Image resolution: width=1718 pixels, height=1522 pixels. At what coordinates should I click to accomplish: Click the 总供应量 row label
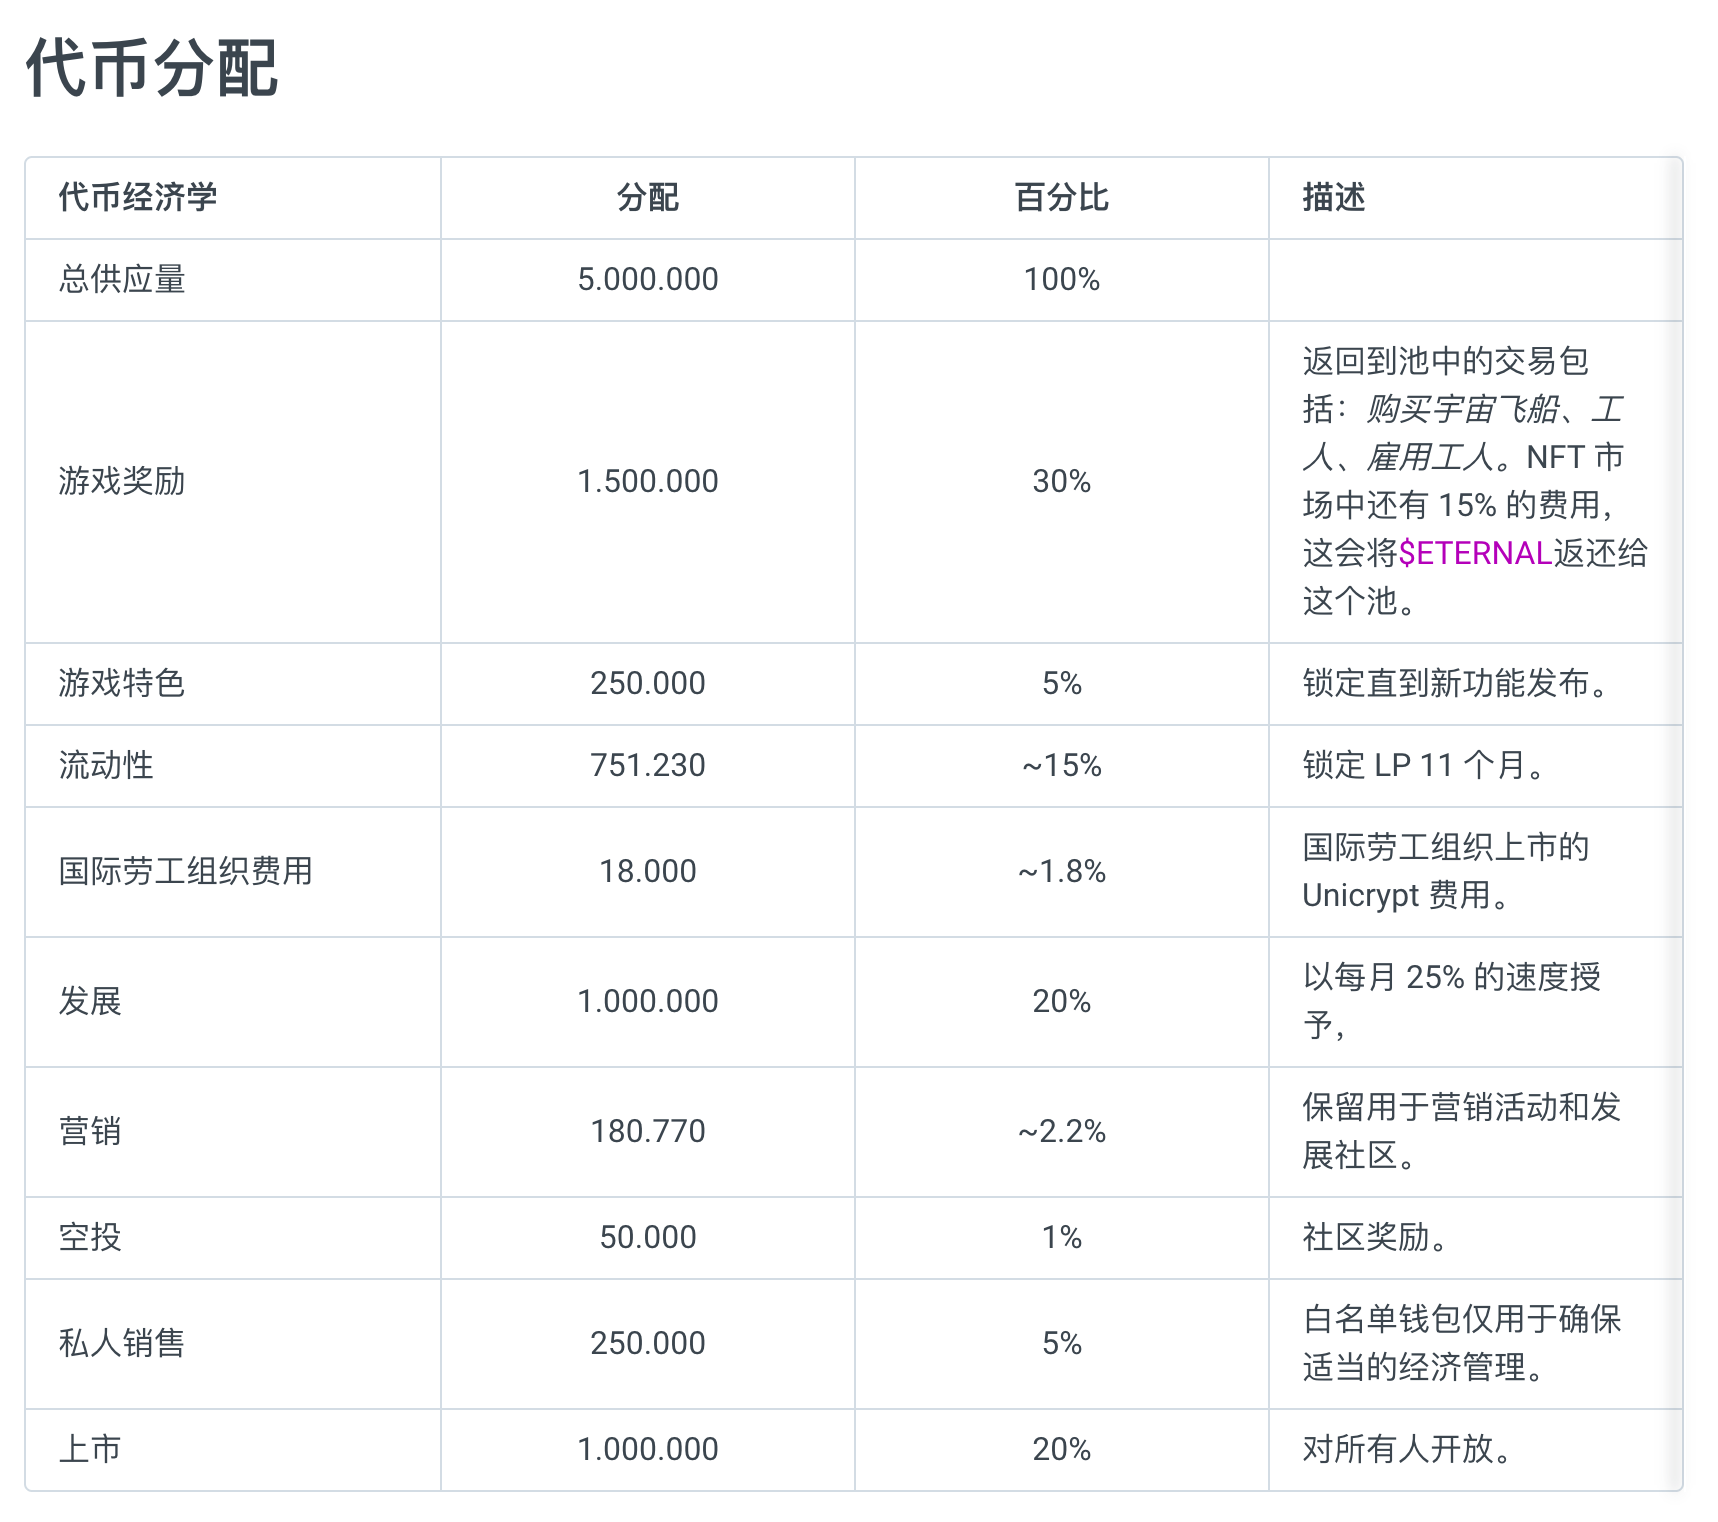click(122, 279)
